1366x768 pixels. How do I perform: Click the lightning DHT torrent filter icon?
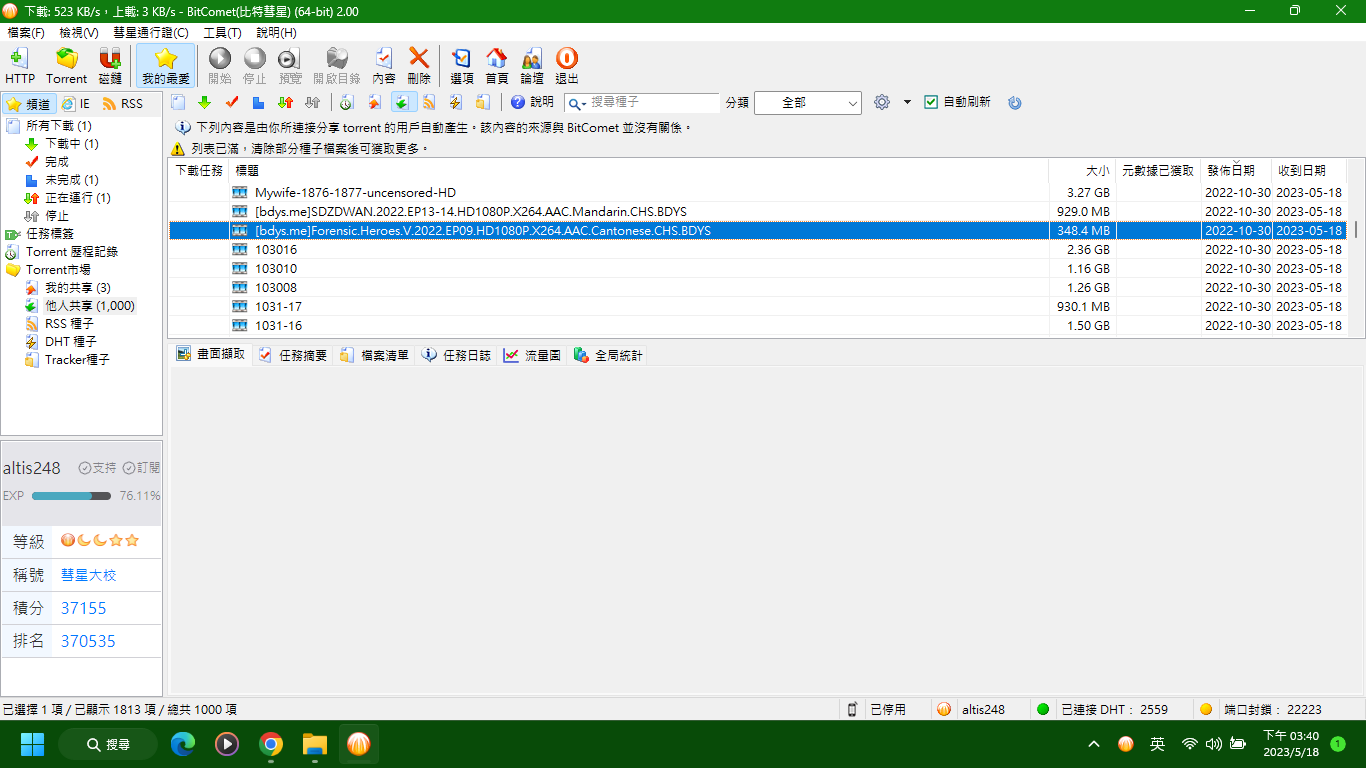456,102
